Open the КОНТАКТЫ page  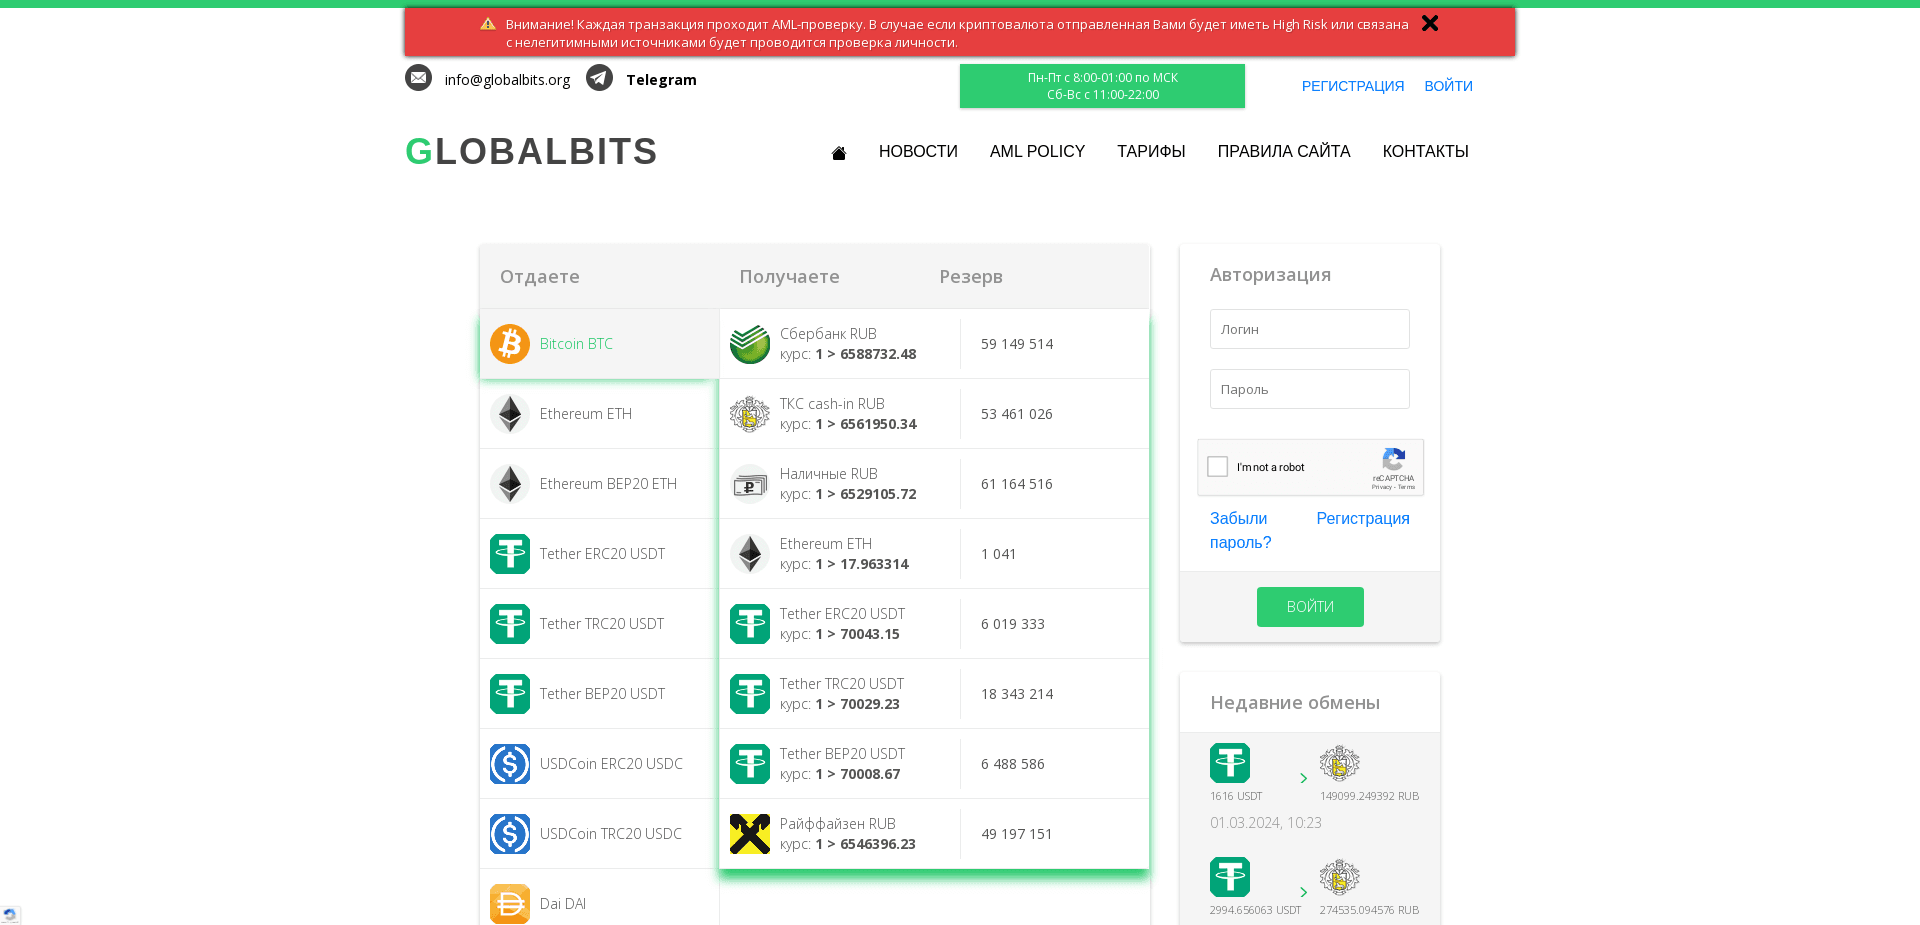1425,151
